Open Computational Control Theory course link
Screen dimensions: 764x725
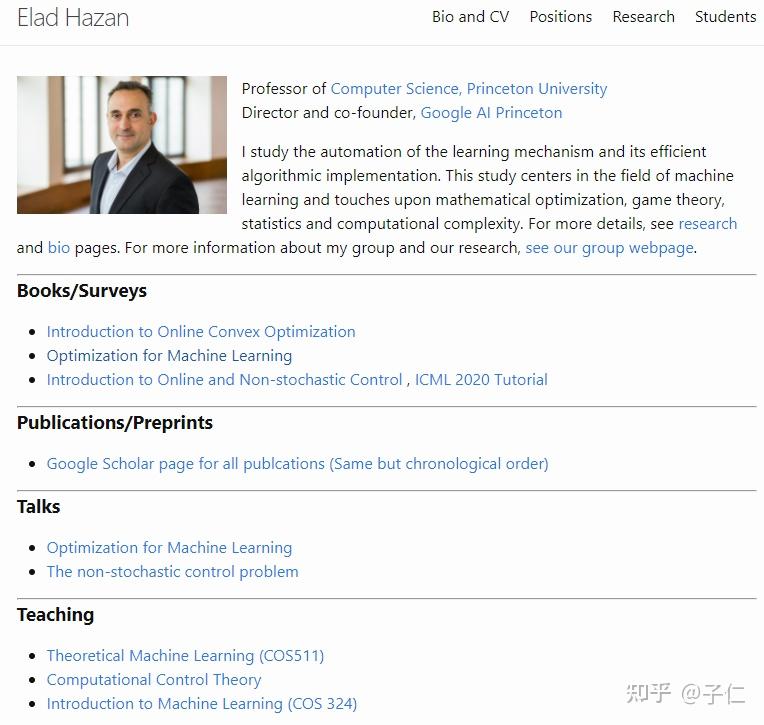pyautogui.click(x=154, y=680)
